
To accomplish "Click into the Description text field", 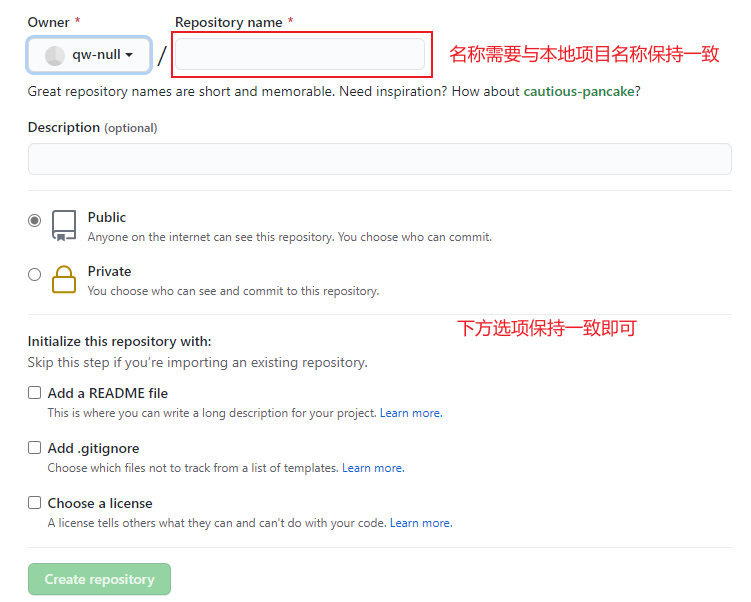I will (379, 159).
